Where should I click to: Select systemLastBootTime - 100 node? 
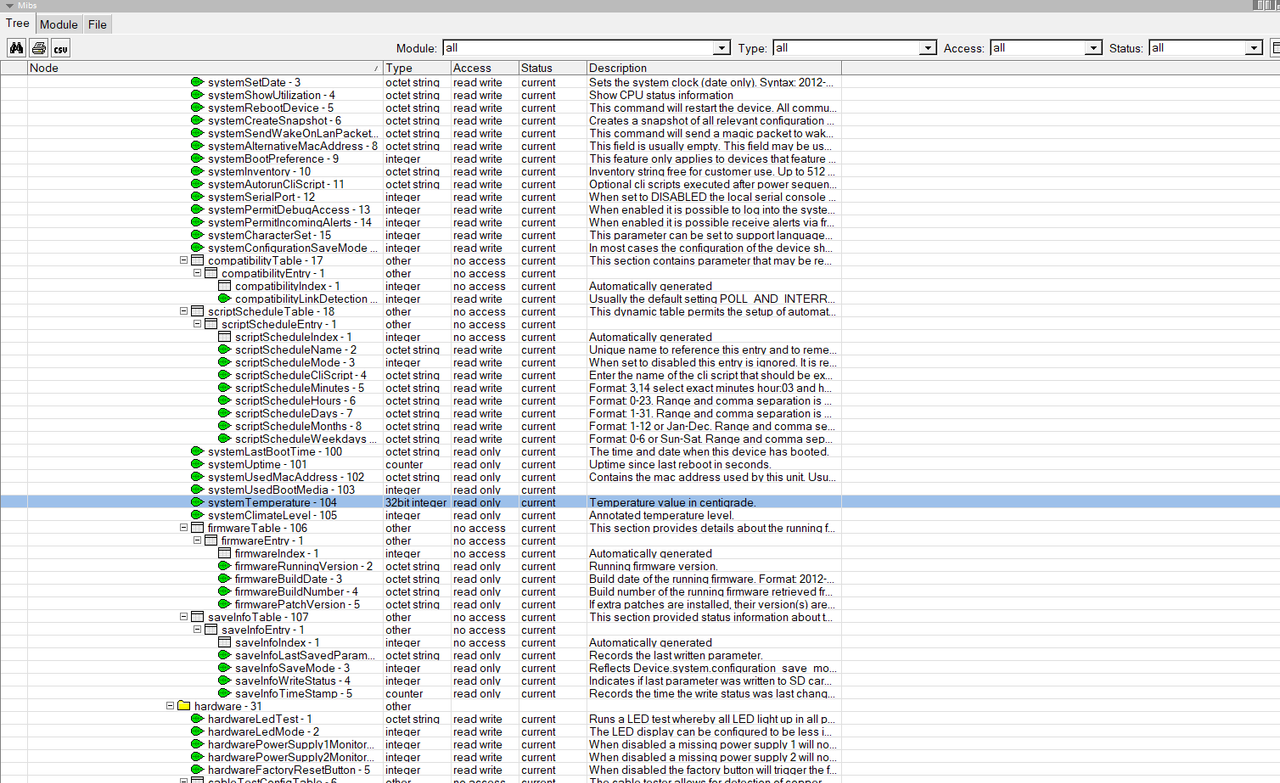[x=275, y=452]
